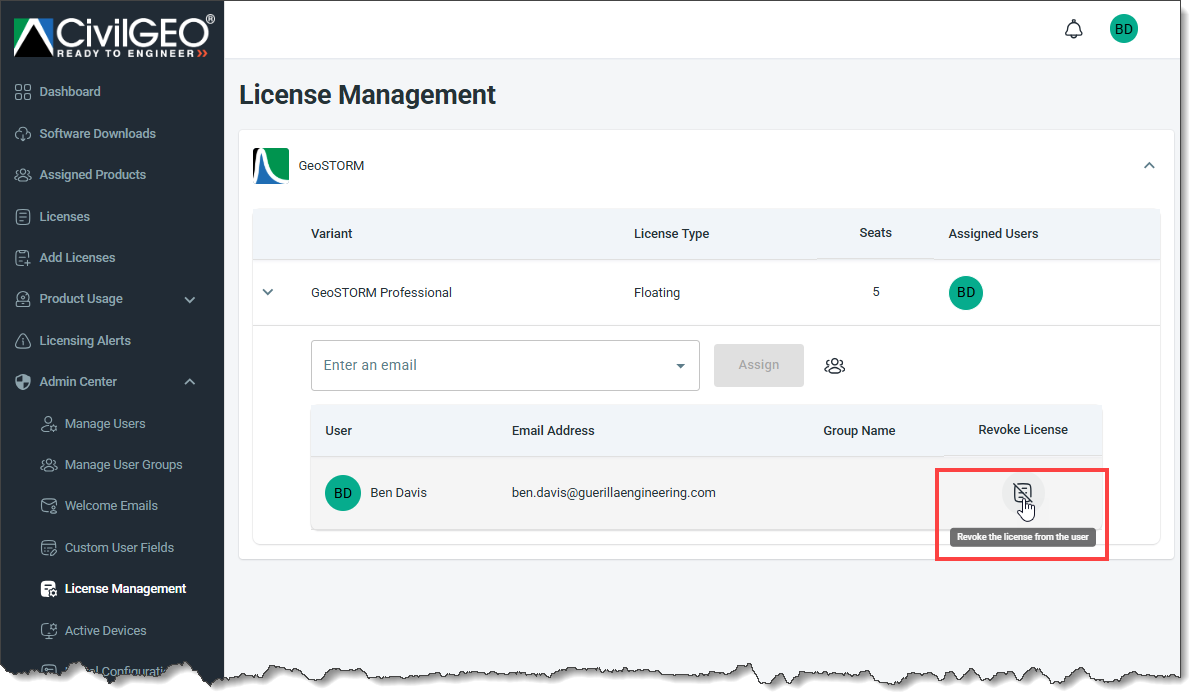Viewport: 1196px width, 693px height.
Task: Click the BD user avatar in the top bar
Action: coord(1123,28)
